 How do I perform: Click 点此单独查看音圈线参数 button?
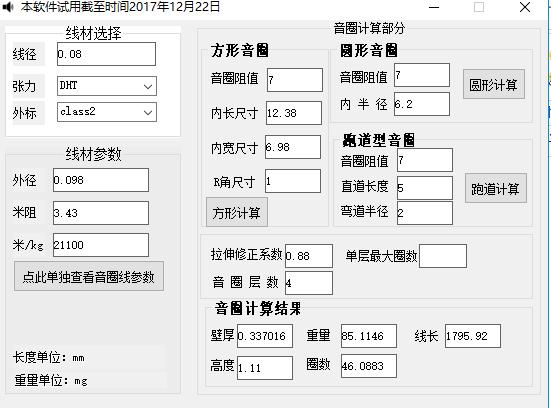coord(89,276)
